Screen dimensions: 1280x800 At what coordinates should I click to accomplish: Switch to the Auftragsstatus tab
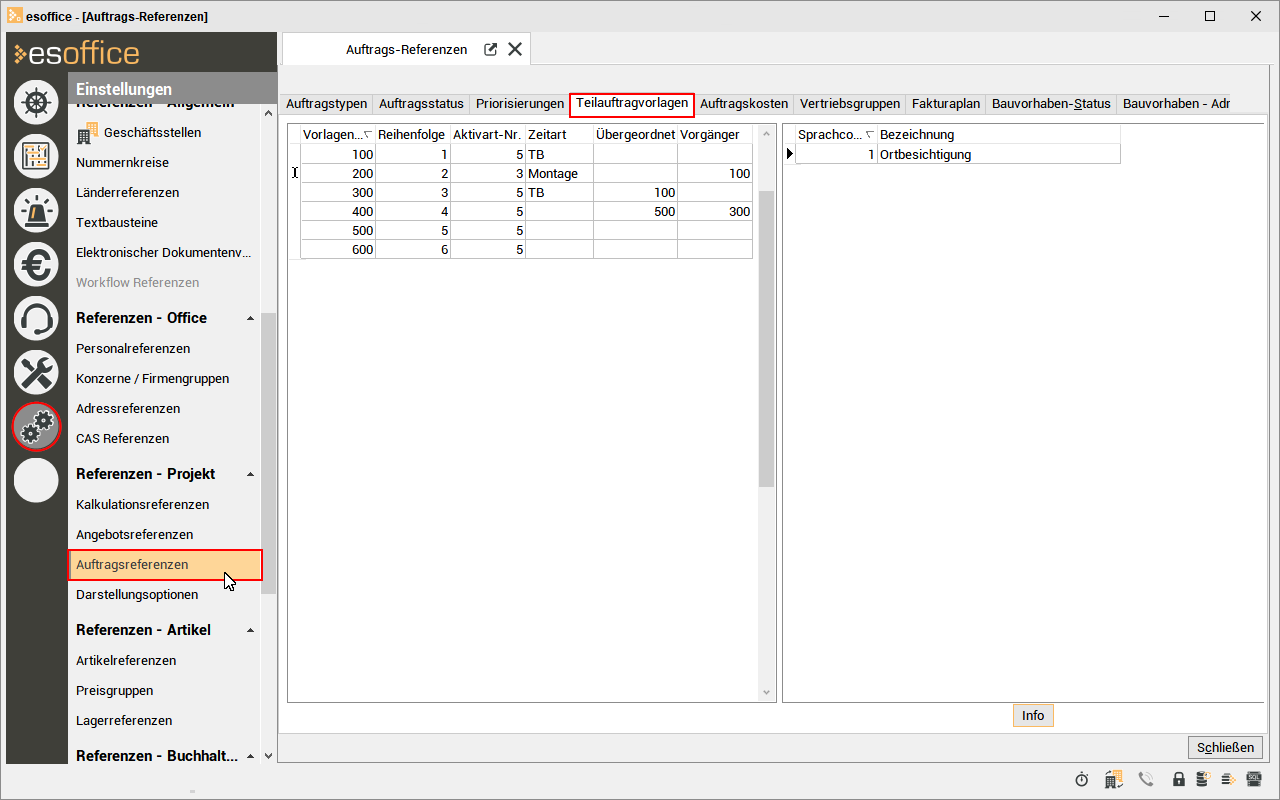tap(421, 104)
